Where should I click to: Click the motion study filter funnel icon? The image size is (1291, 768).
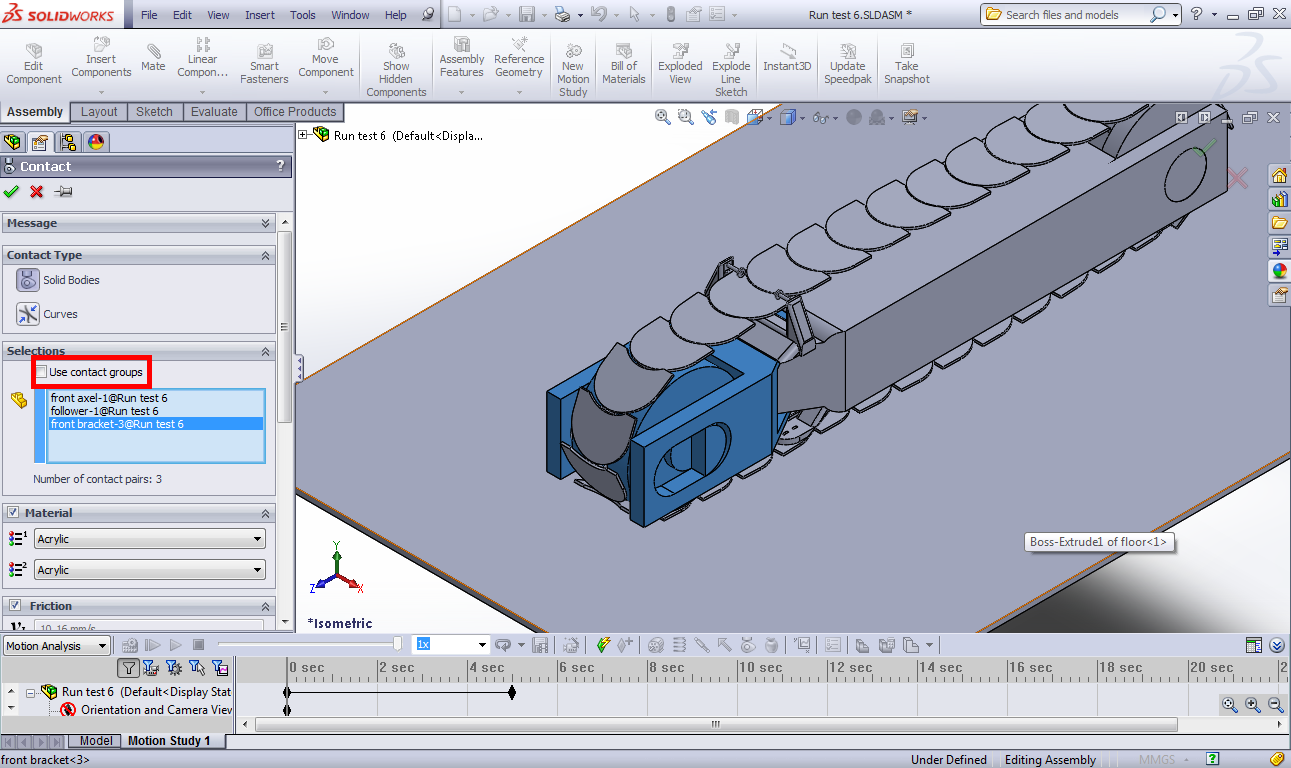[129, 668]
